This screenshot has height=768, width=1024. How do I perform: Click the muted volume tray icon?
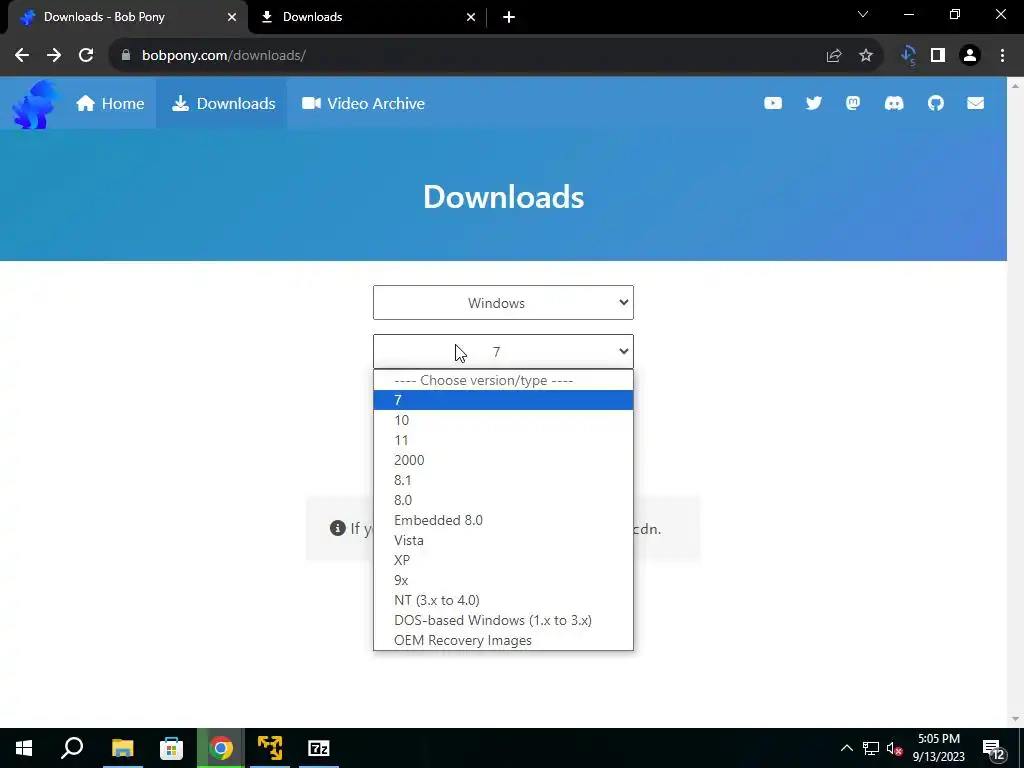(894, 748)
